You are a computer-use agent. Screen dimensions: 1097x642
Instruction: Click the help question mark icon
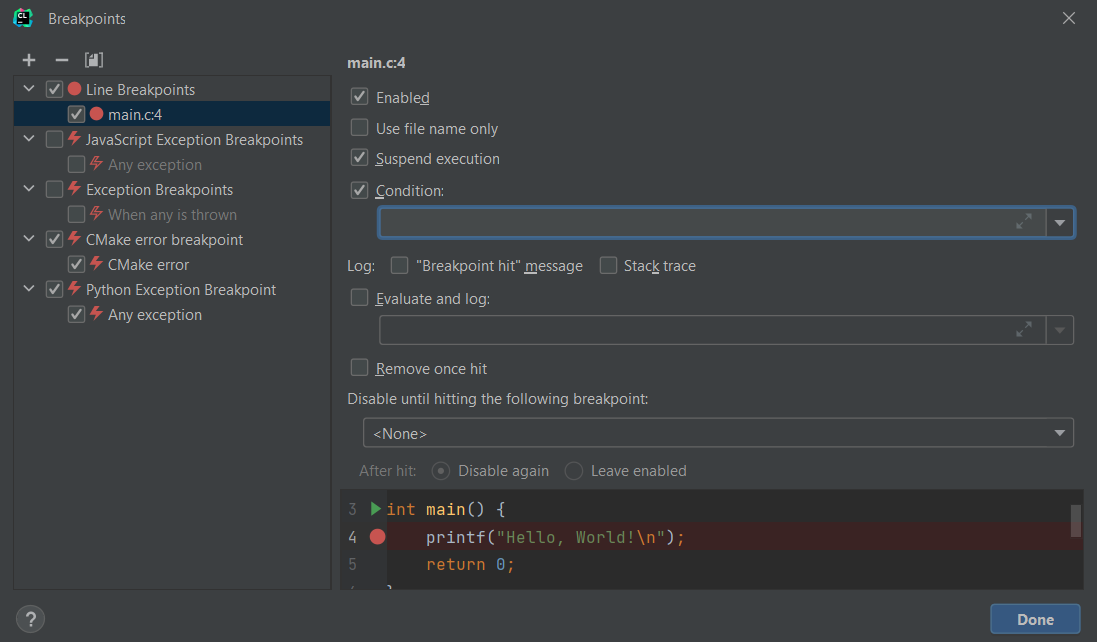tap(31, 618)
